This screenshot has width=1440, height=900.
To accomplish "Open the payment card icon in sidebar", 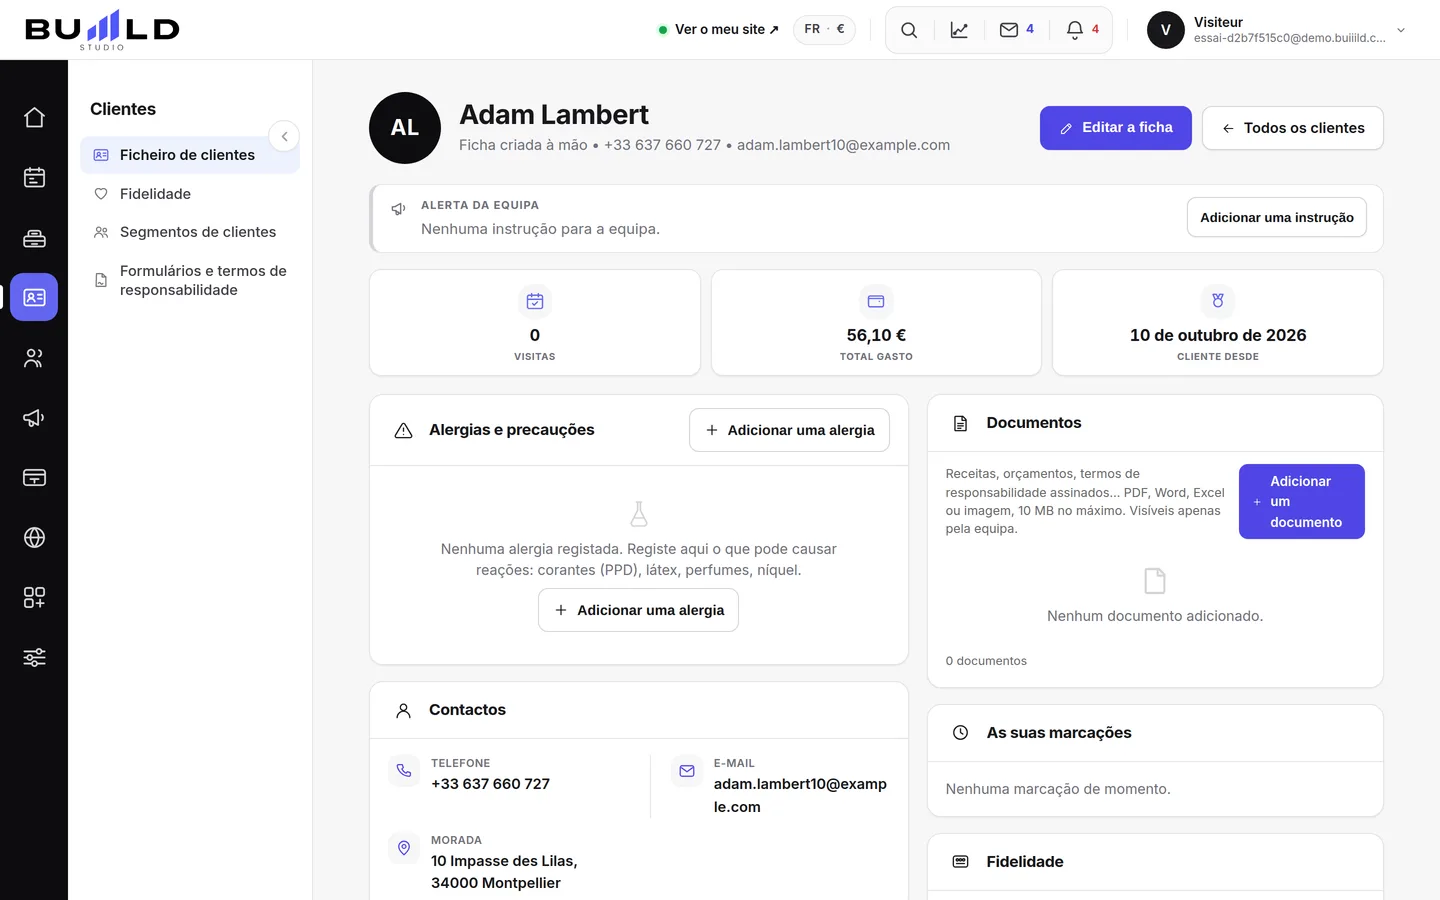I will [34, 478].
